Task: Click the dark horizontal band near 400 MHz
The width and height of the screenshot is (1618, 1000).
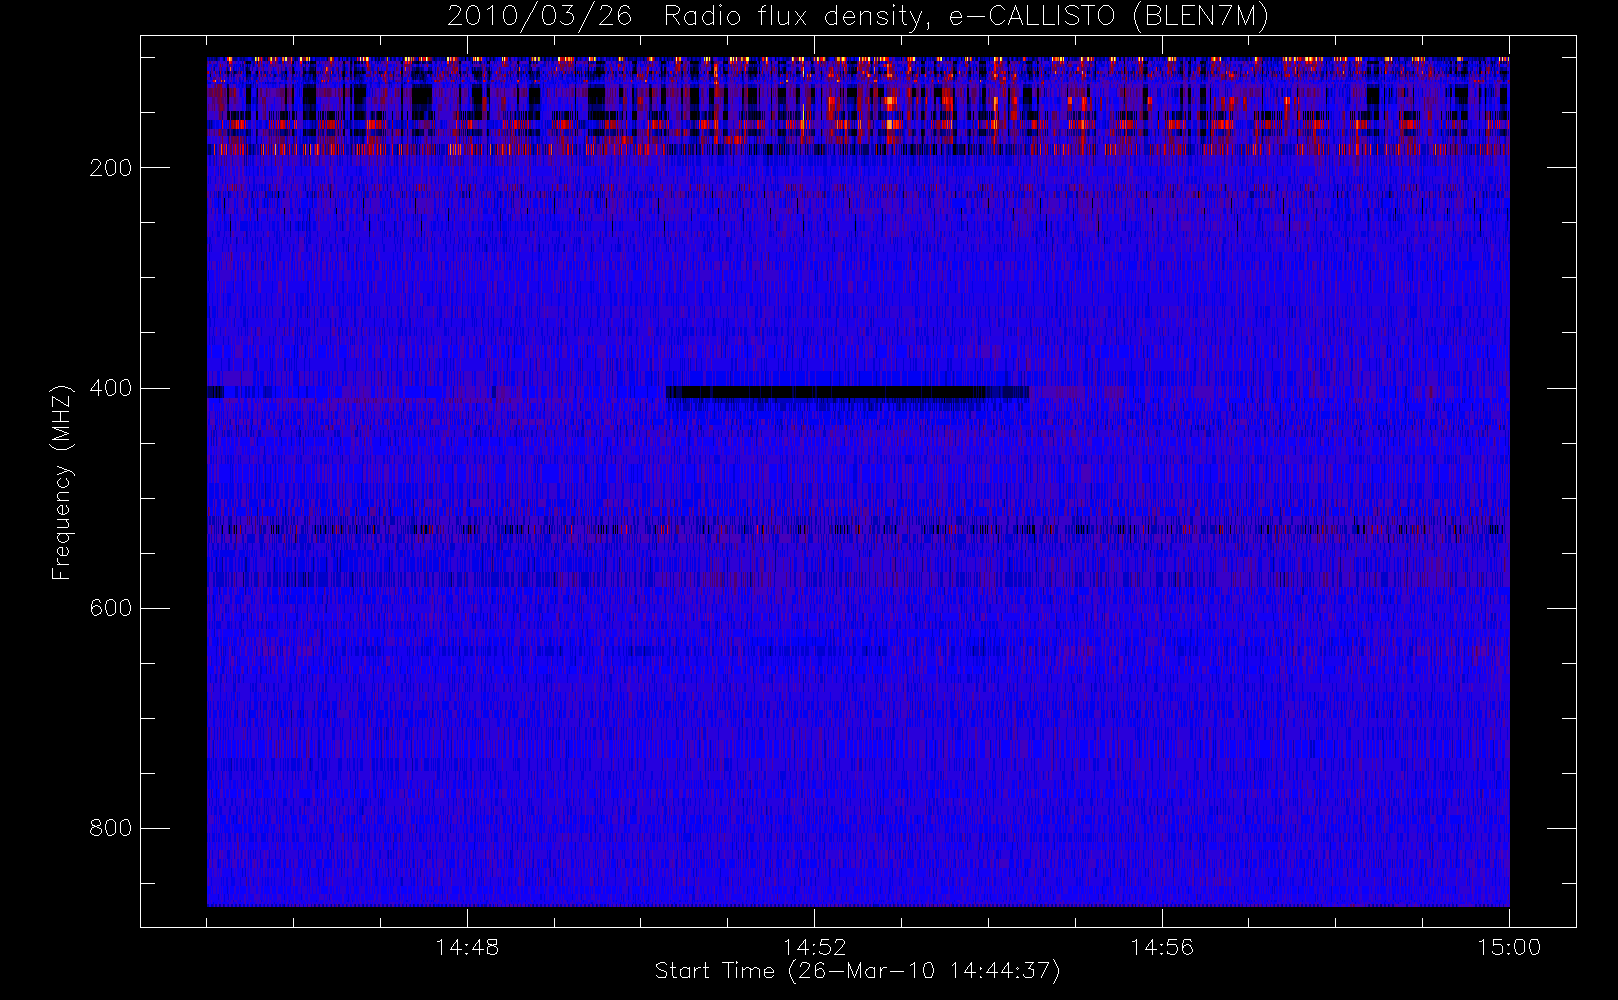Action: (847, 392)
